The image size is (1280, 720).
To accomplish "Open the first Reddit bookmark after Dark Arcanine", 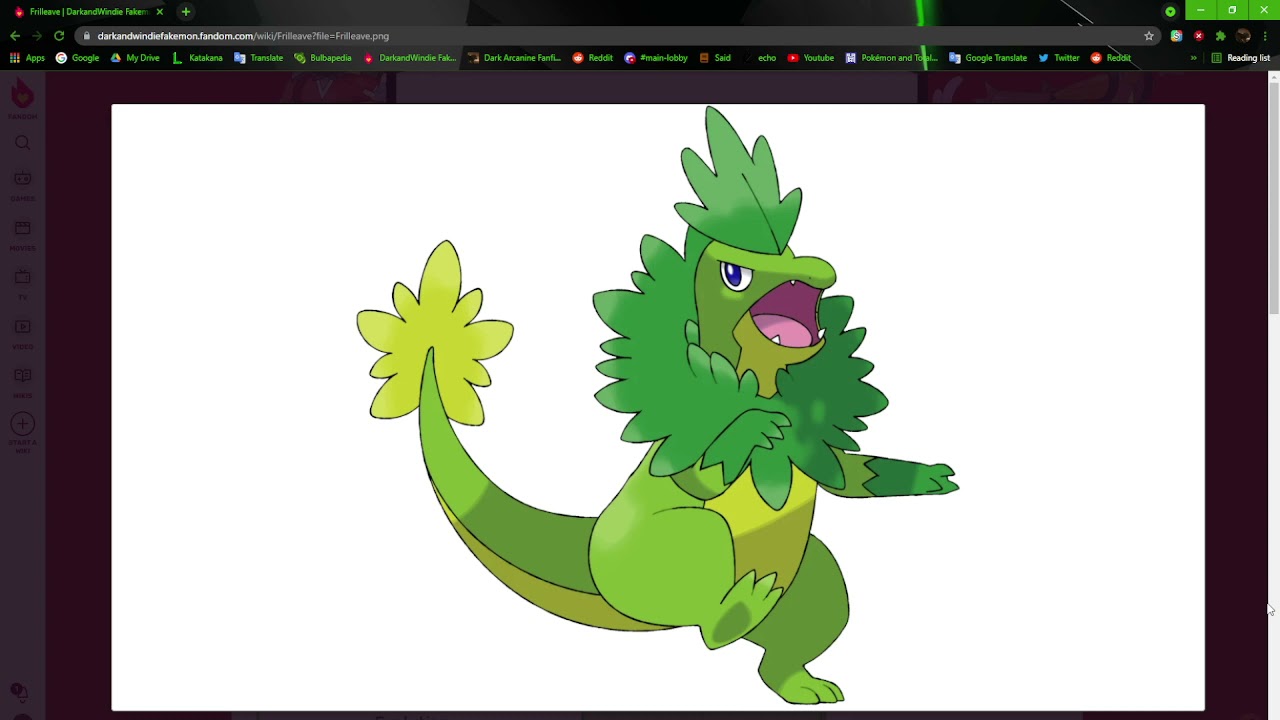I will [x=592, y=58].
